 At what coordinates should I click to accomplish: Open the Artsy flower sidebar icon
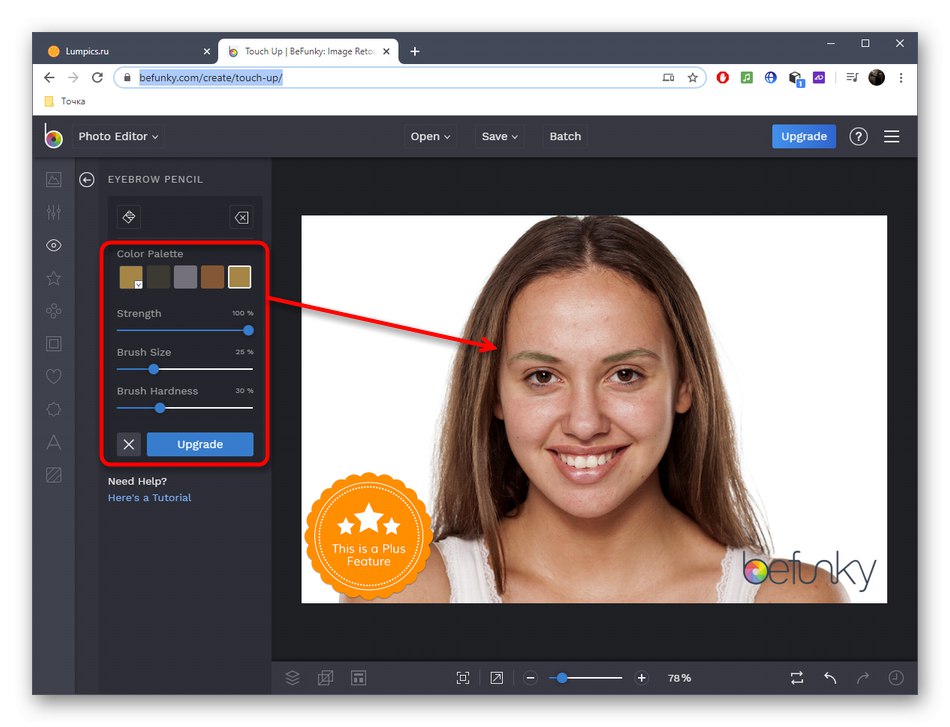tap(53, 311)
